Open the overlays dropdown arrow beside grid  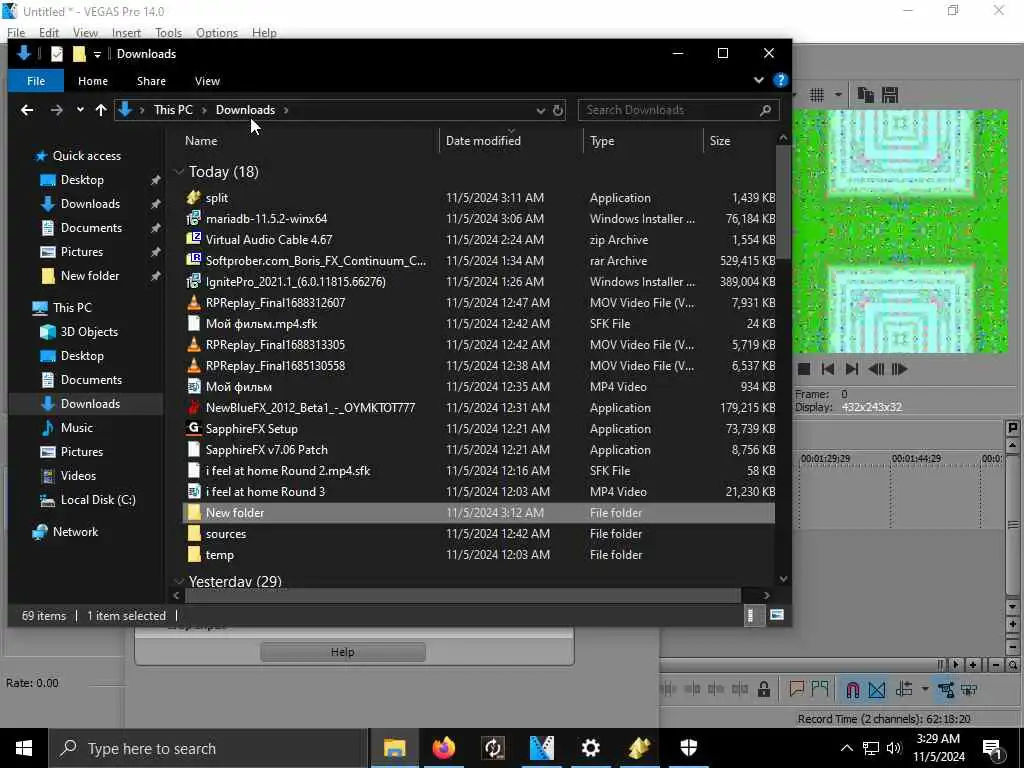[x=838, y=95]
